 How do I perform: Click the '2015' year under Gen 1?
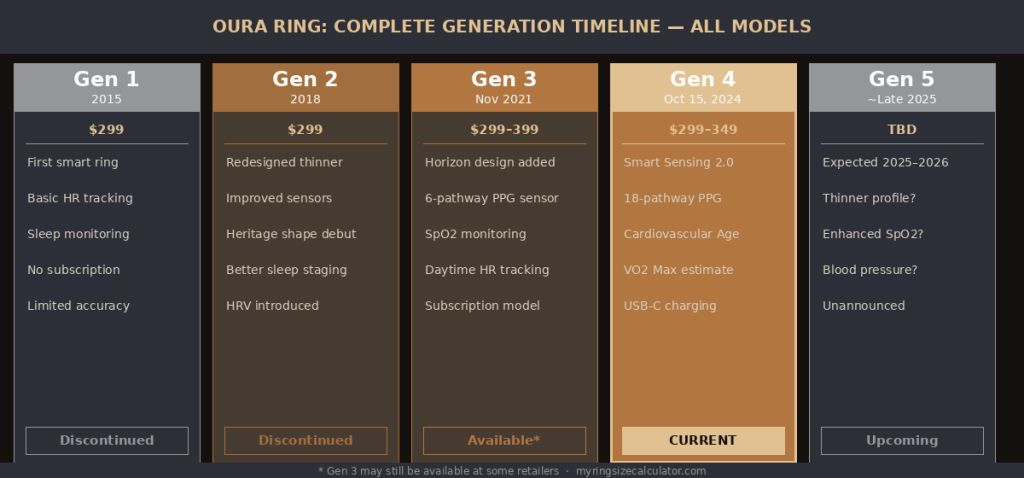(x=106, y=99)
